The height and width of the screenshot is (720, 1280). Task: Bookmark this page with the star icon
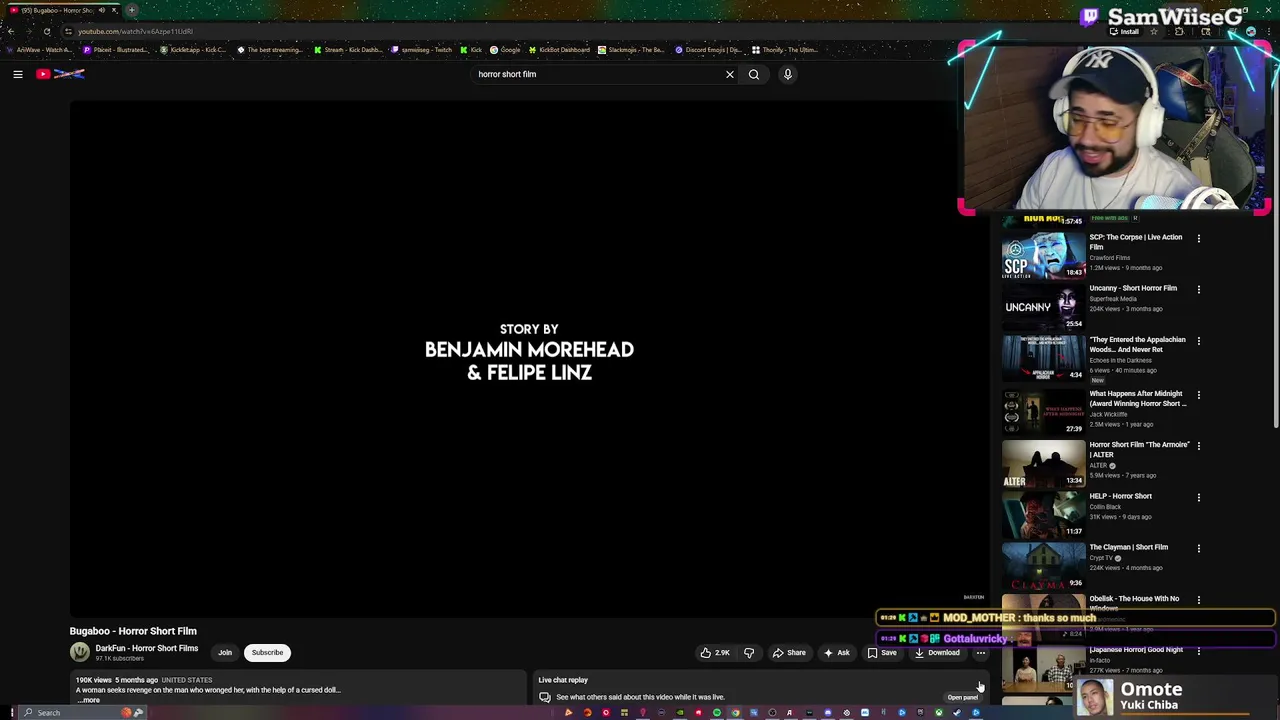tap(1153, 31)
